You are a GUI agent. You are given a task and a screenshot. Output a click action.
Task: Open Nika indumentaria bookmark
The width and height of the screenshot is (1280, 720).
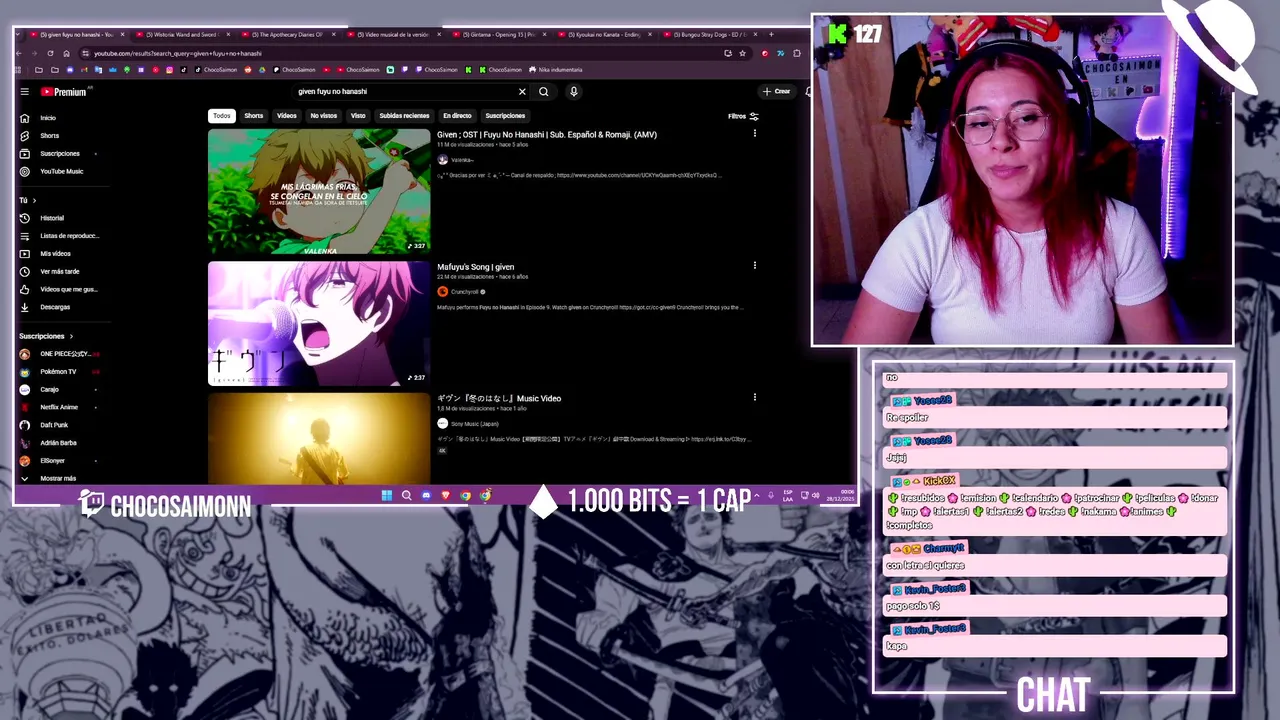(555, 70)
